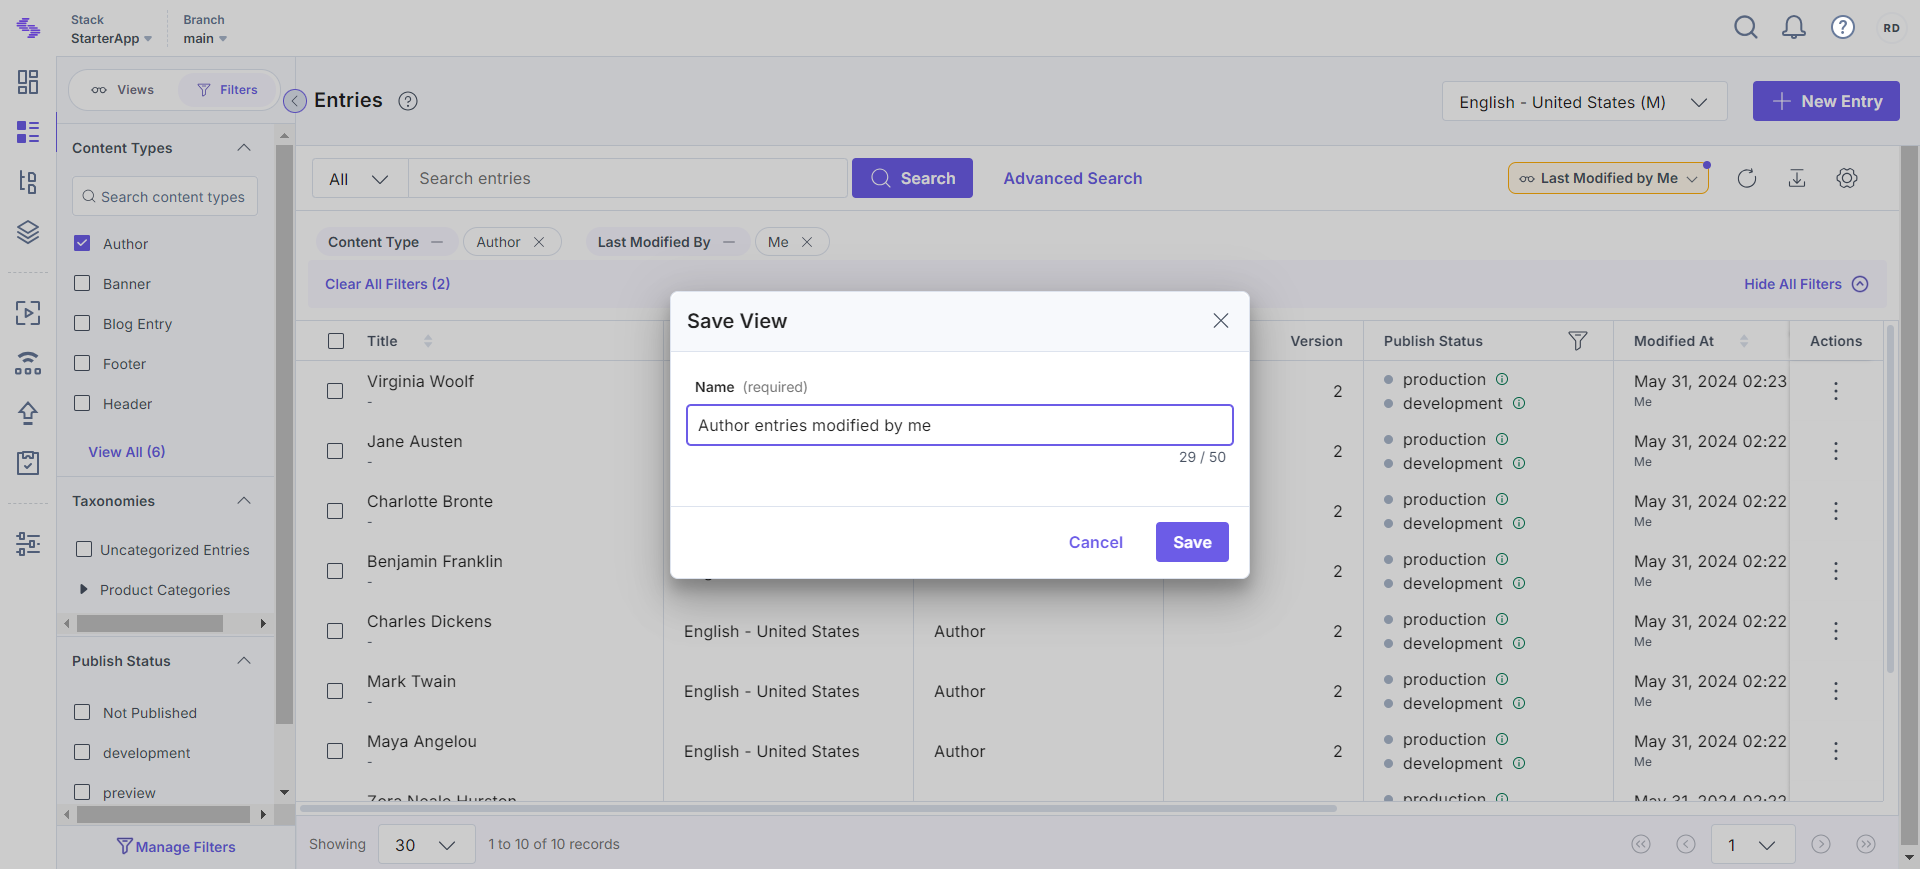Click the Clear All Filters (2) link
1920x869 pixels.
[387, 284]
